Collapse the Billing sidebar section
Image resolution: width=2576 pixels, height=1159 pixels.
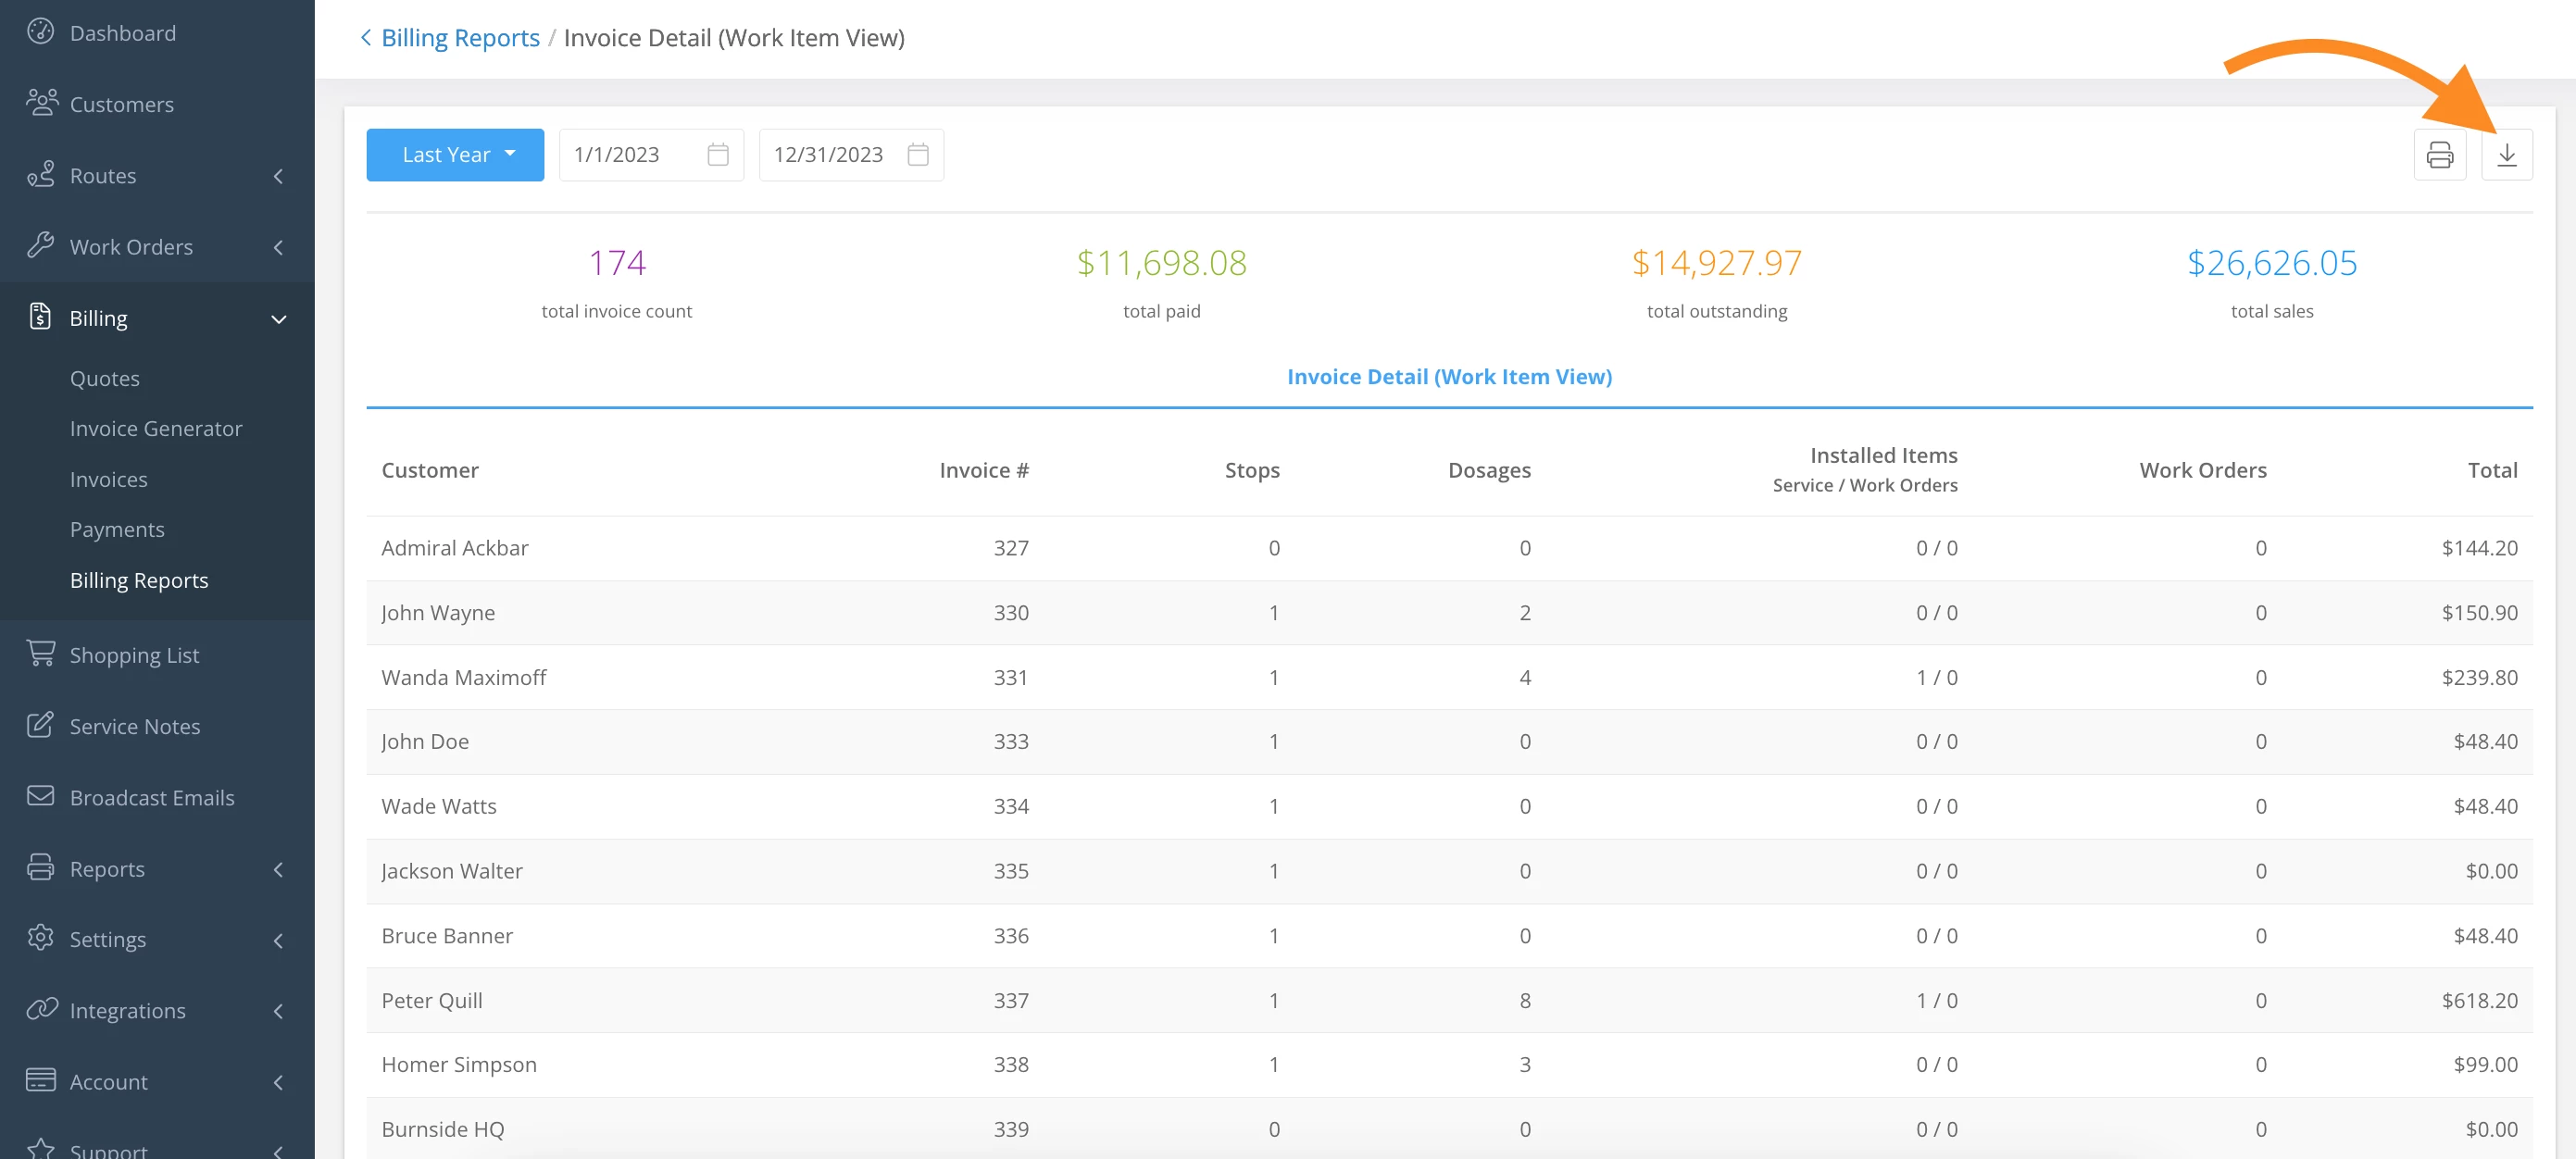coord(278,319)
